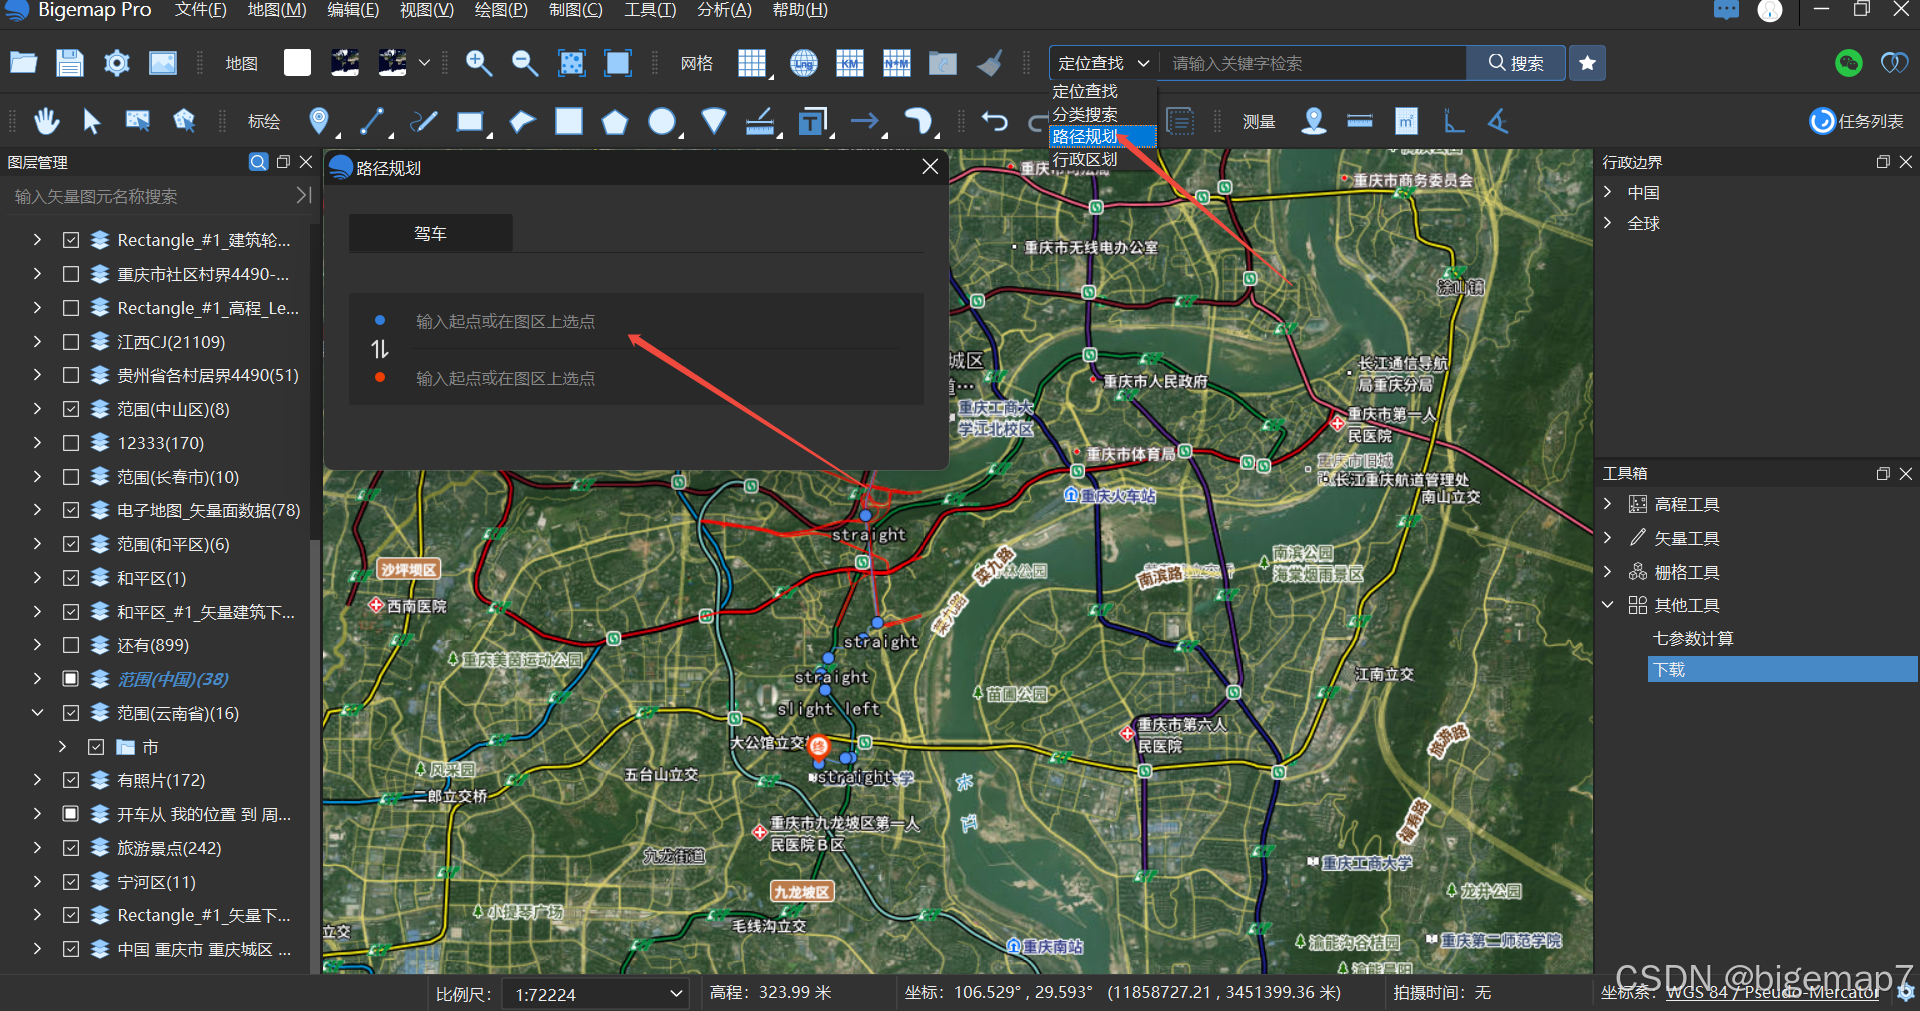Click the WGS 84 / Pseudo-Mercator coordinate link

tap(1773, 992)
